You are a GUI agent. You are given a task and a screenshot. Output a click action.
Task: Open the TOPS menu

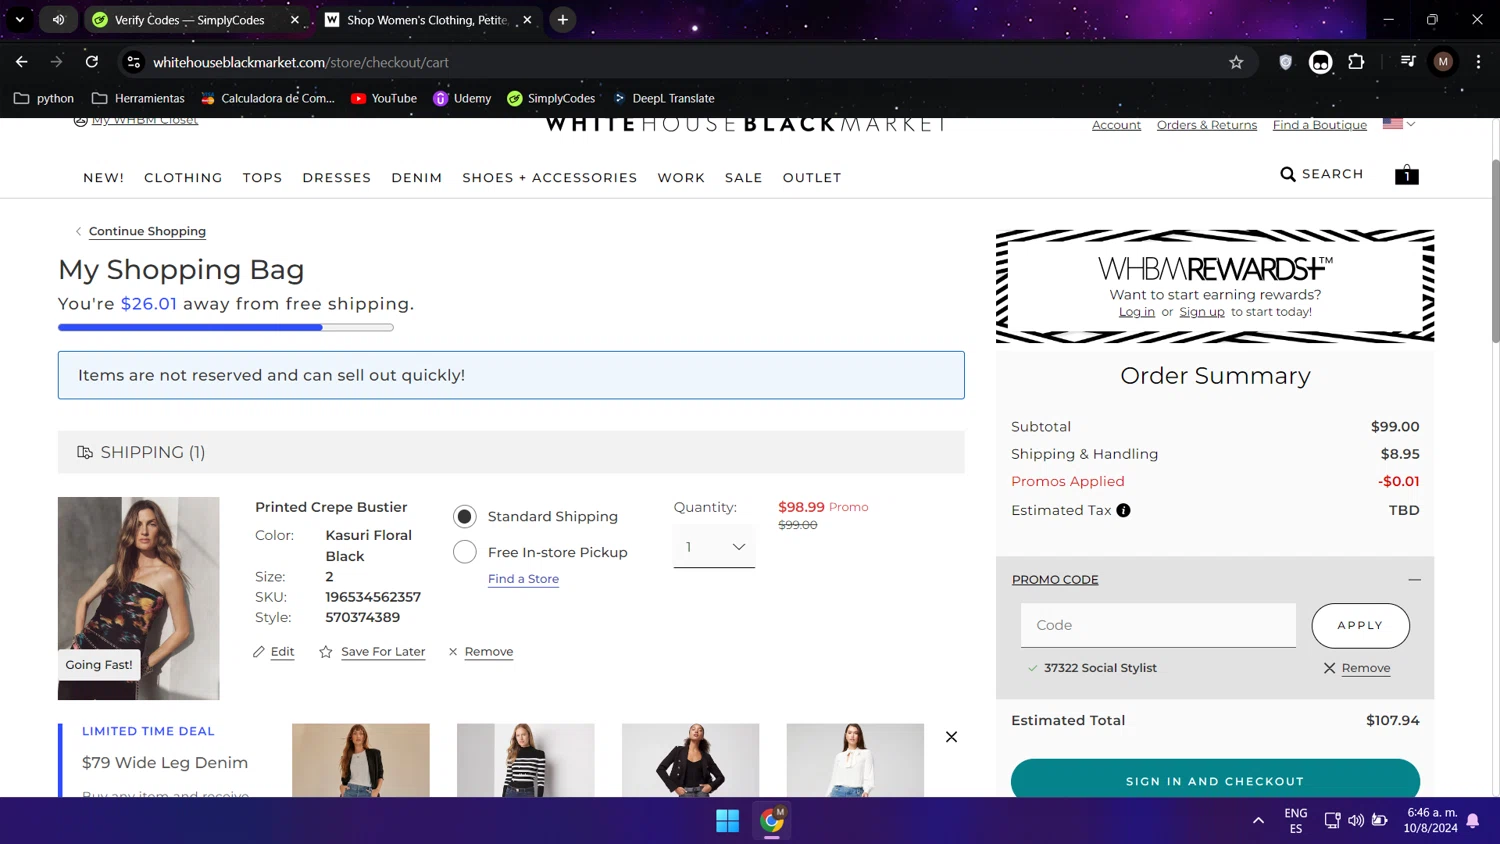[262, 178]
